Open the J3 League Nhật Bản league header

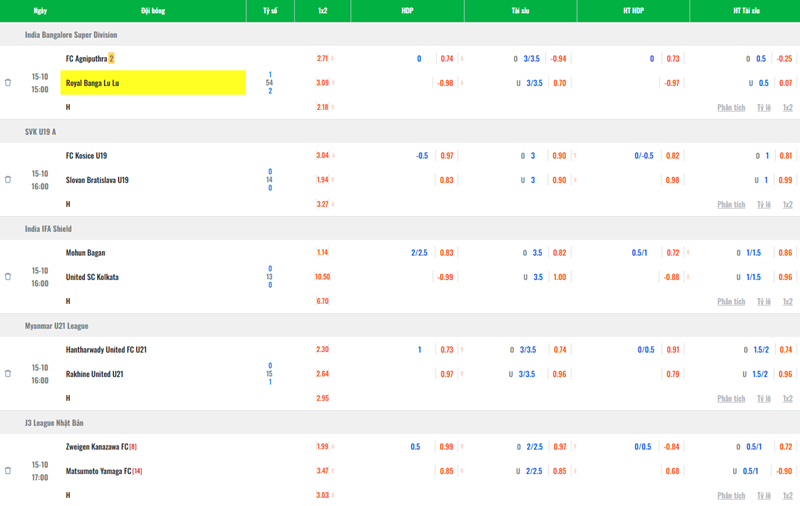point(55,423)
